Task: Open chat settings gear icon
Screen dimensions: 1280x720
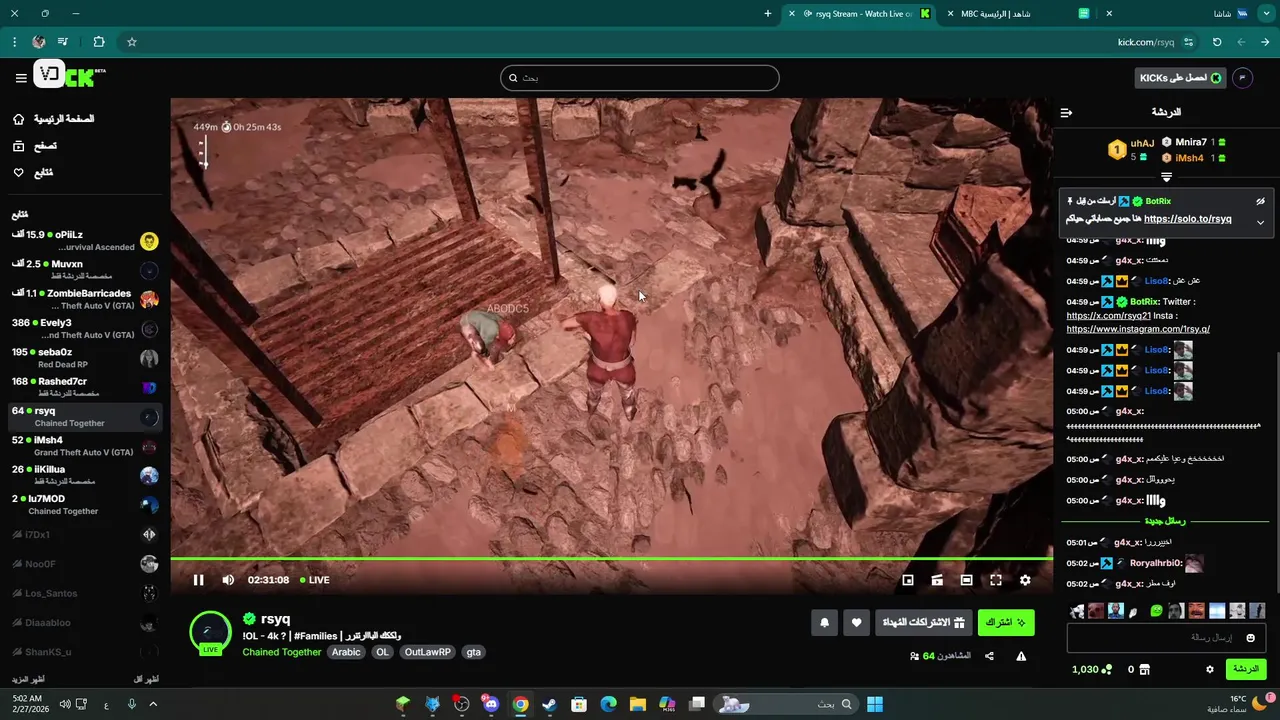Action: point(1210,669)
